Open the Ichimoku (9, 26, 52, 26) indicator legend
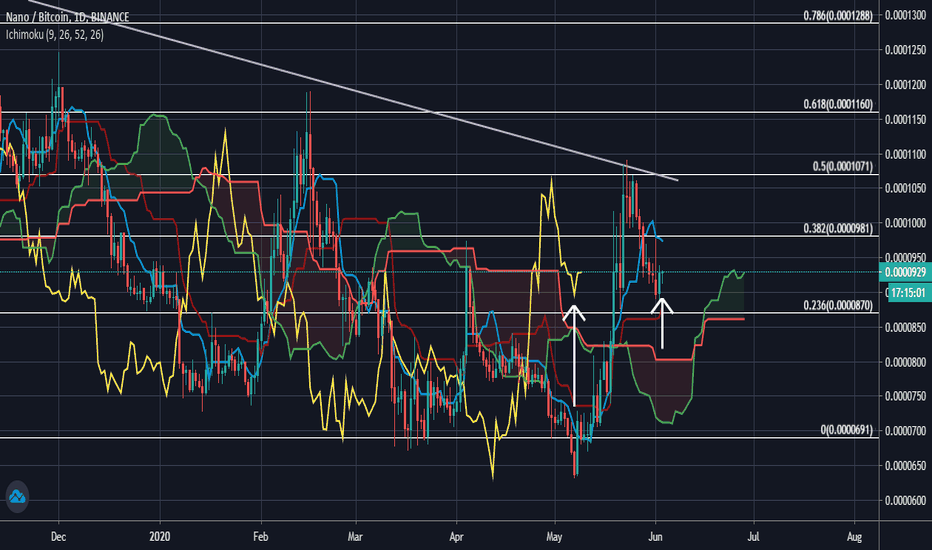This screenshot has width=932, height=550. click(x=55, y=35)
